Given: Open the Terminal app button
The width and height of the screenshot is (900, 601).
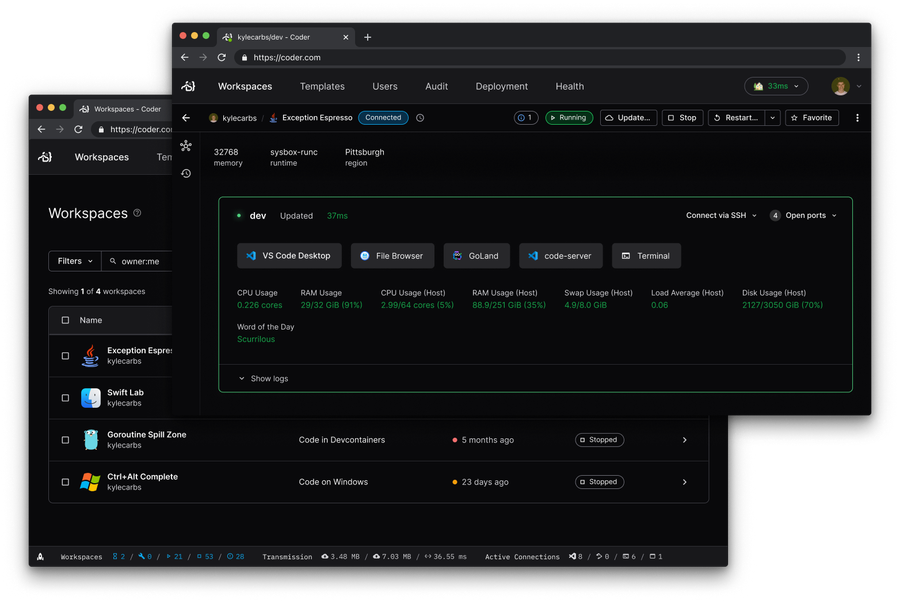Looking at the screenshot, I should pyautogui.click(x=646, y=255).
